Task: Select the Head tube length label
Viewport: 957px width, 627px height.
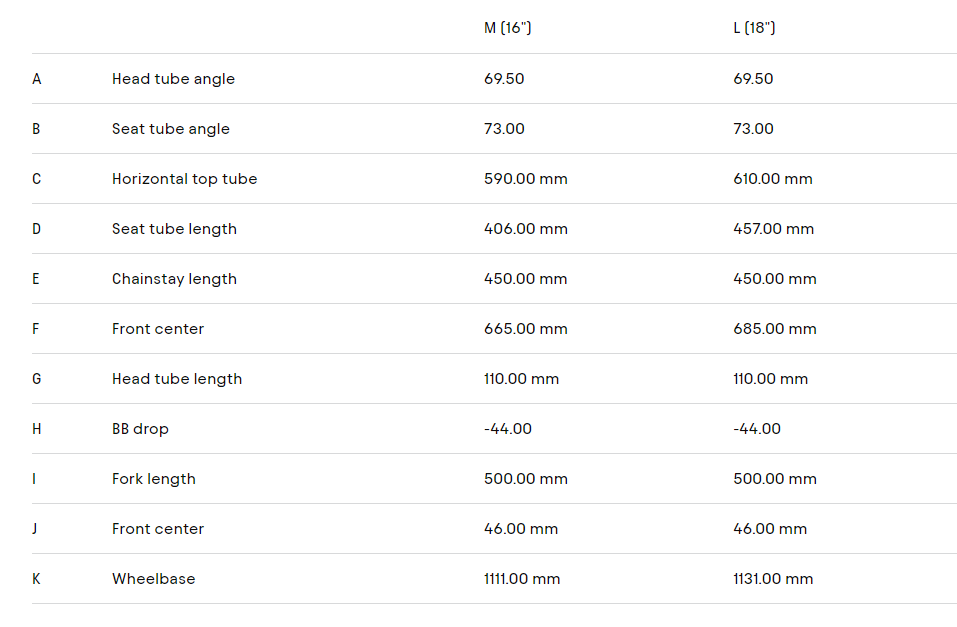Action: 177,379
